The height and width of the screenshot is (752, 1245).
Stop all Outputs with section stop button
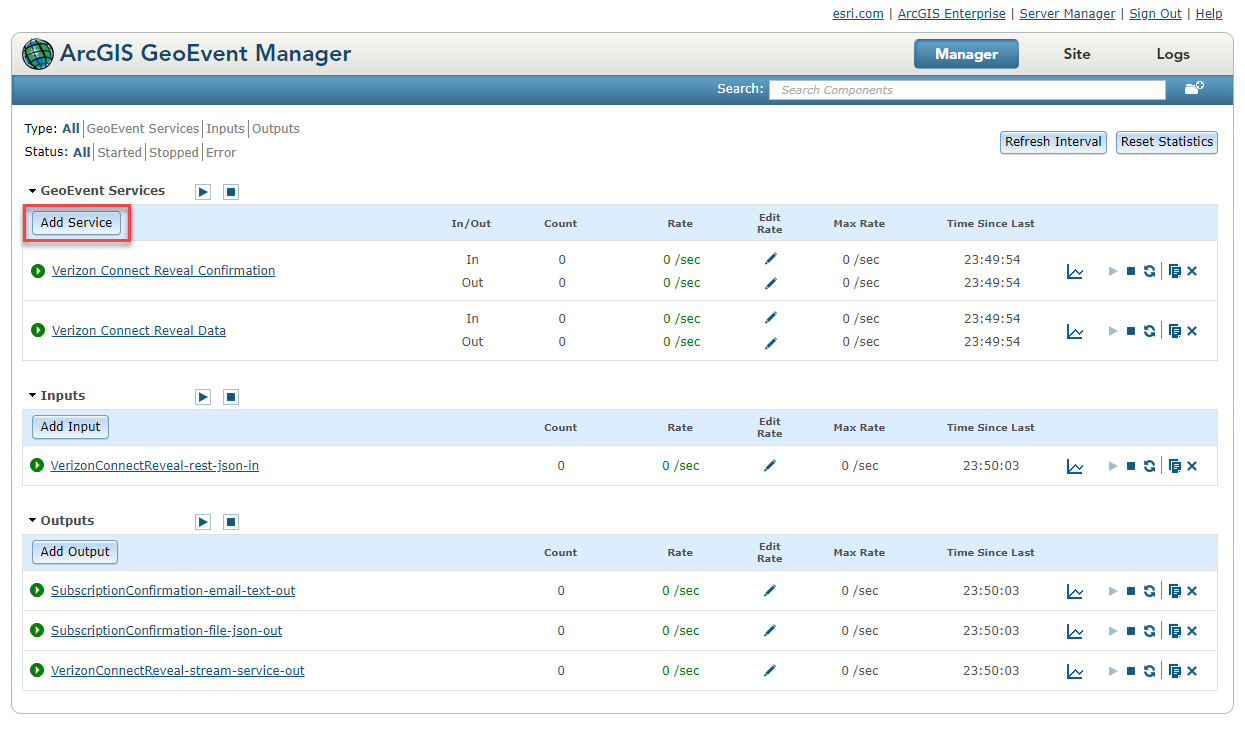coord(231,522)
